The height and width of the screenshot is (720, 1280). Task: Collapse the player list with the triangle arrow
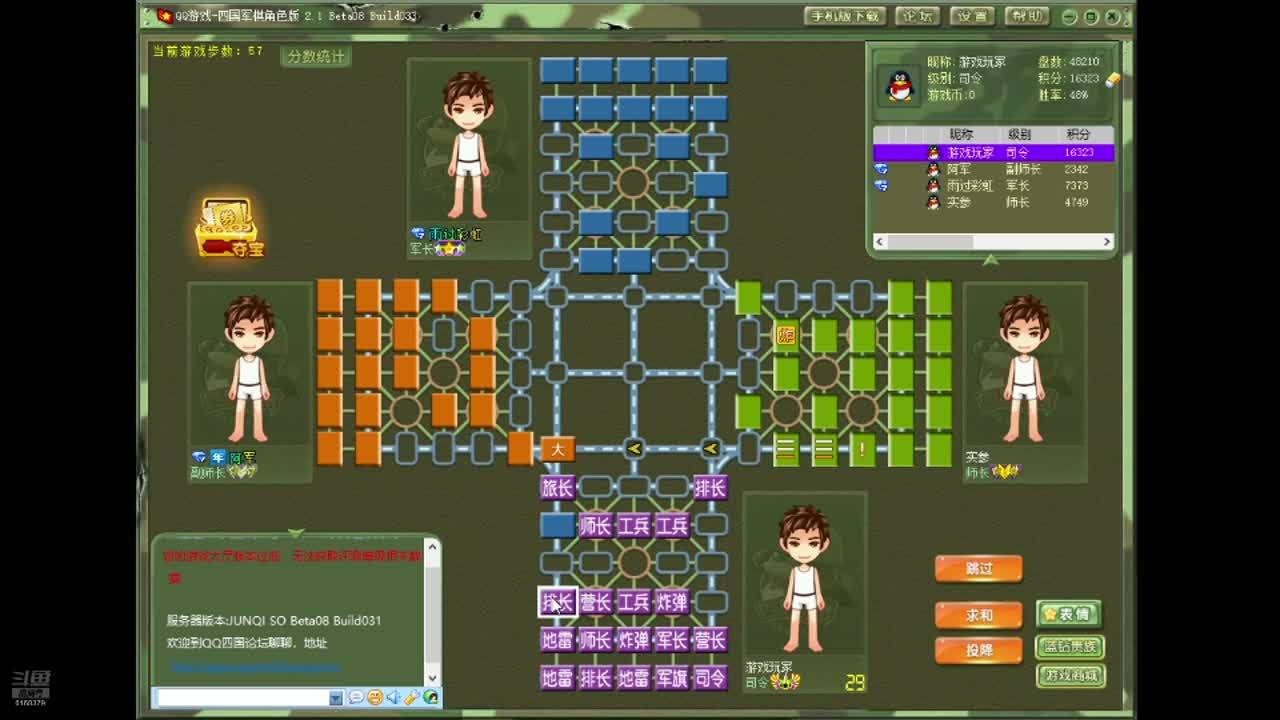(990, 260)
